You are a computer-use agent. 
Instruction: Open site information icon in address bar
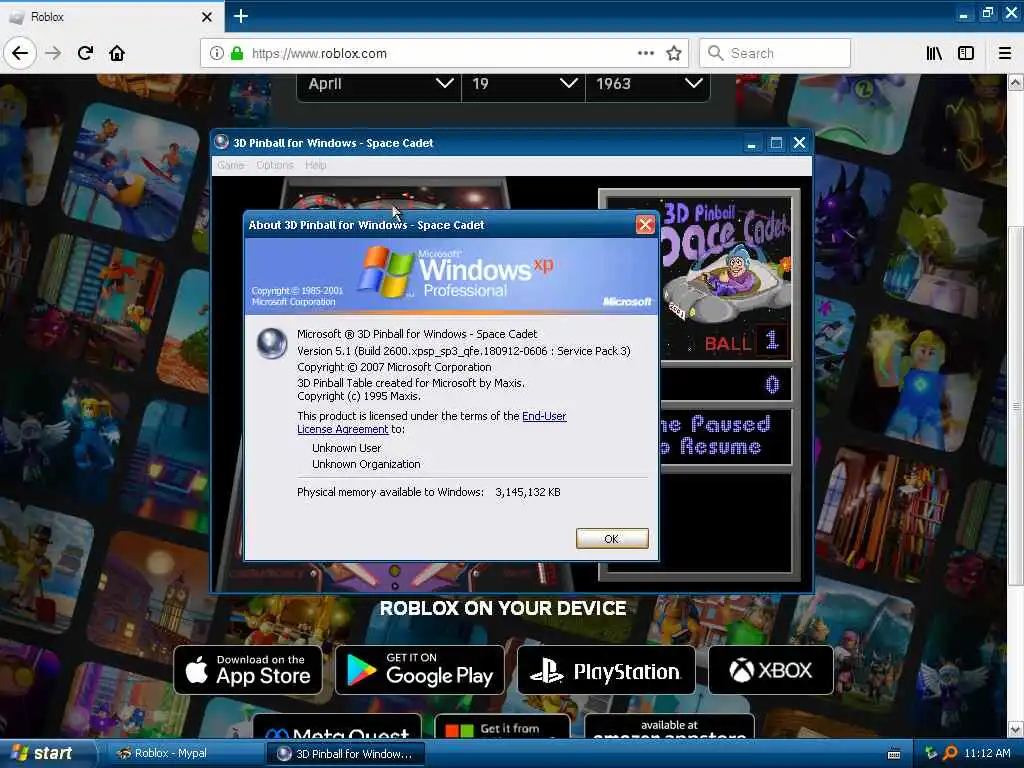click(x=217, y=53)
